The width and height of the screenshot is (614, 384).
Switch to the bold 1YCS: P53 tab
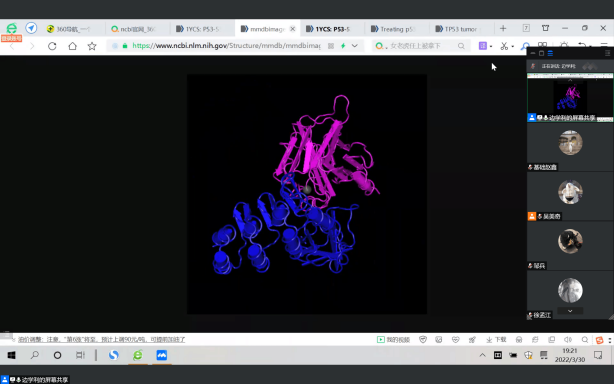tap(332, 29)
